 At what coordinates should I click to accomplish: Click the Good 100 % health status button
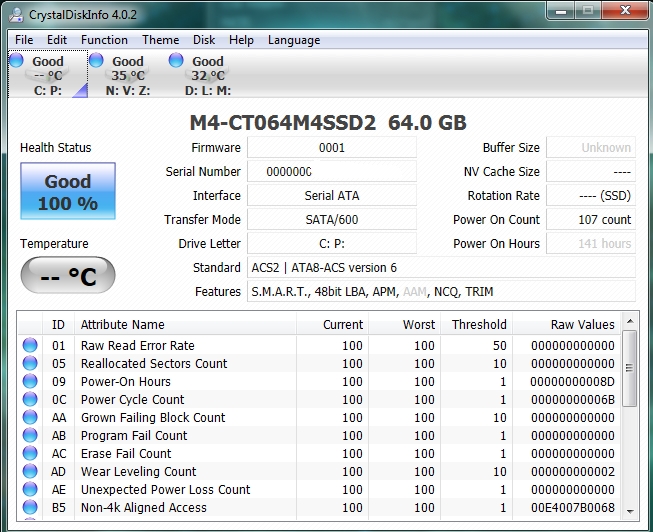pyautogui.click(x=68, y=191)
